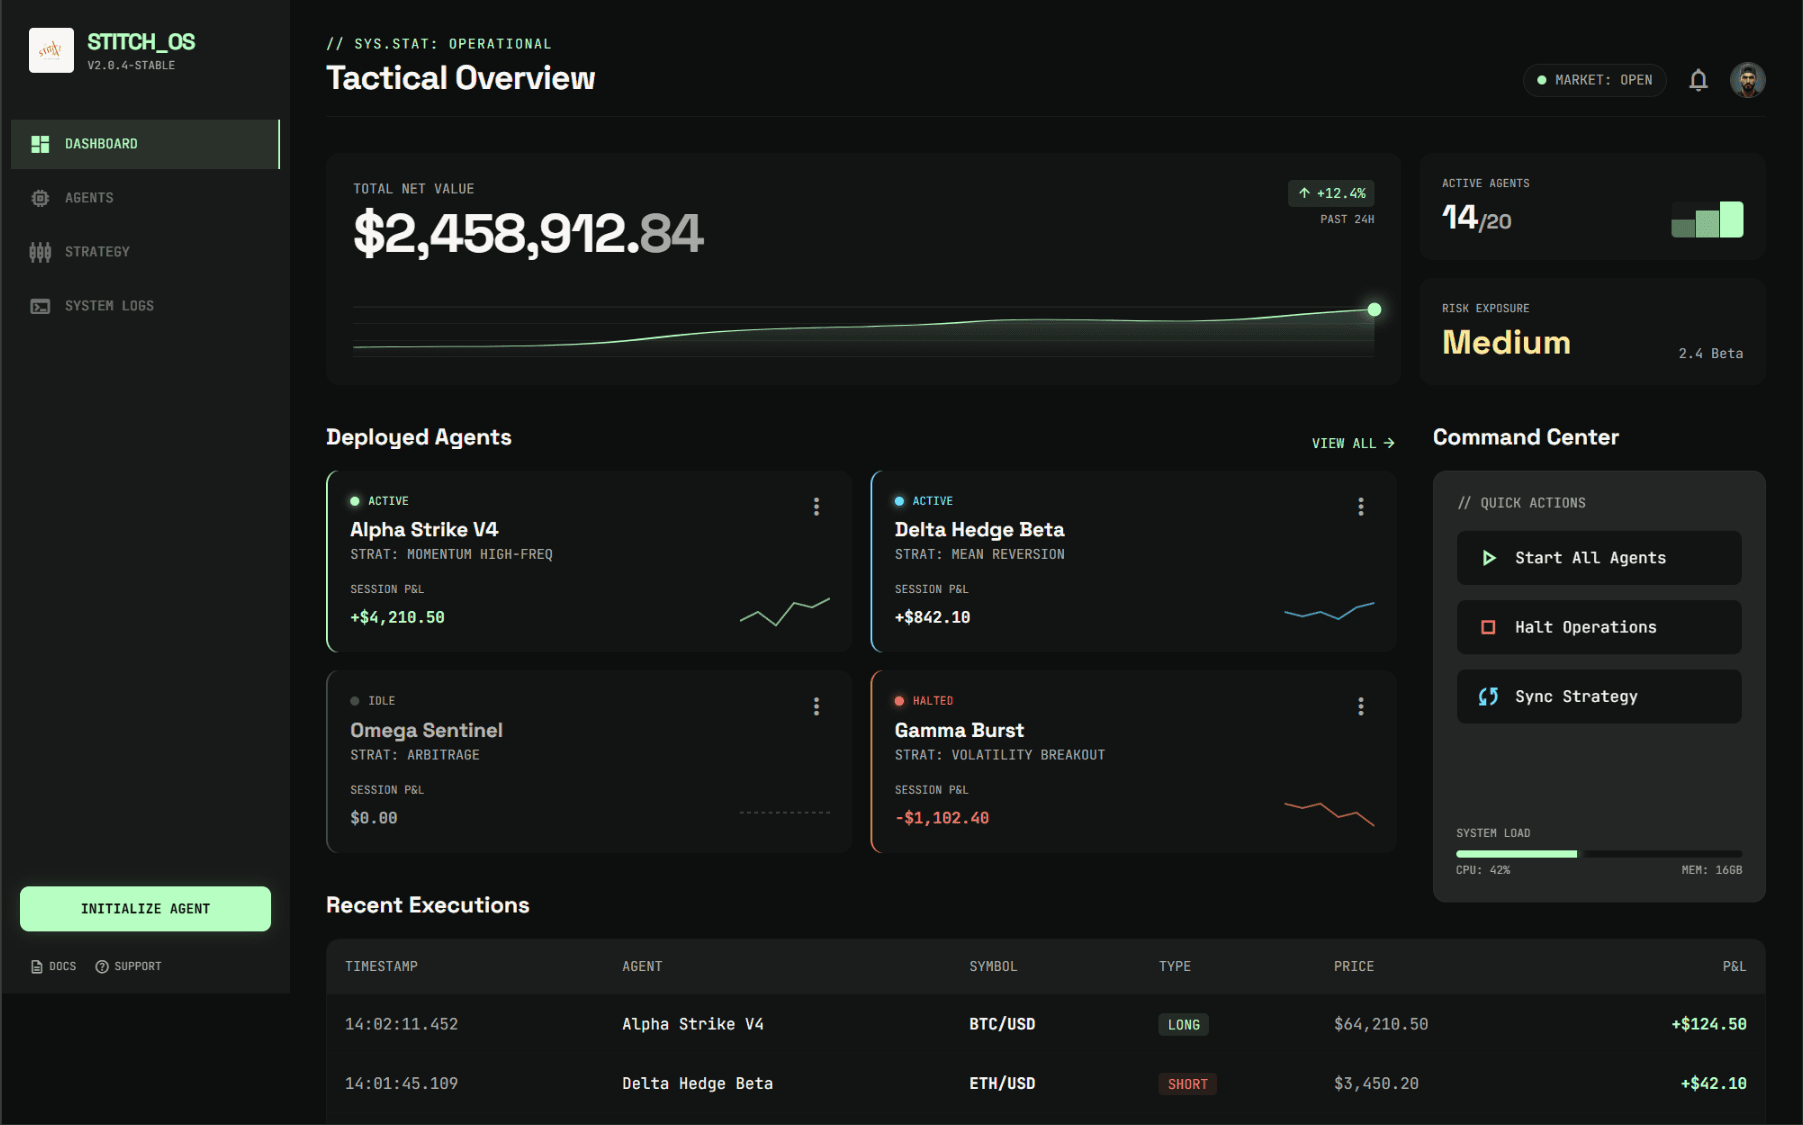
Task: Click the Start All Agents play icon
Action: point(1489,557)
